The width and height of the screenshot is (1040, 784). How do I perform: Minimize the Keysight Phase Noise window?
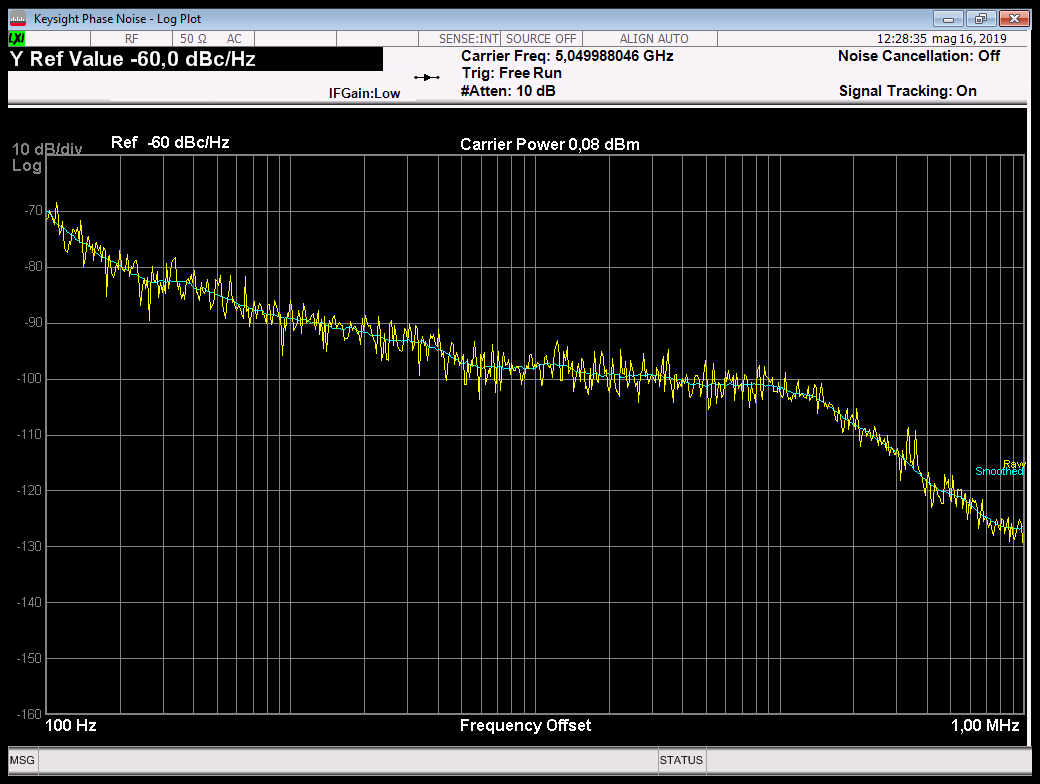click(948, 18)
